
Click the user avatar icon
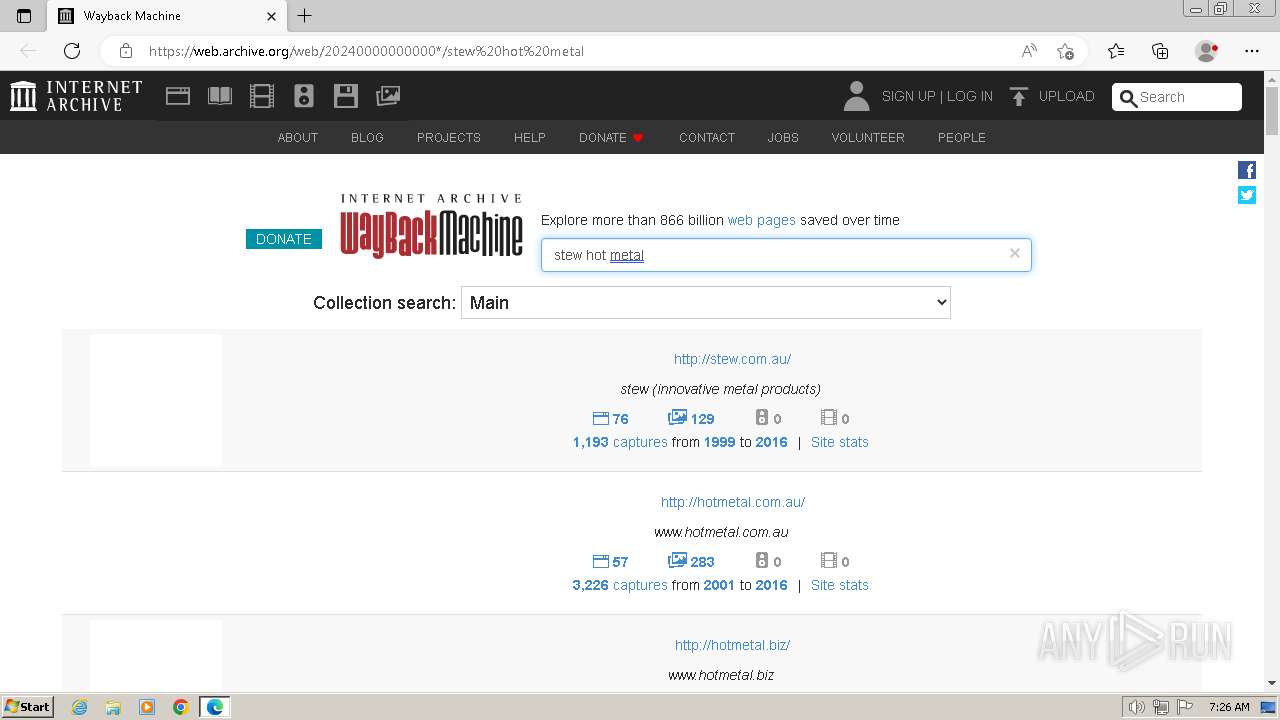tap(856, 96)
